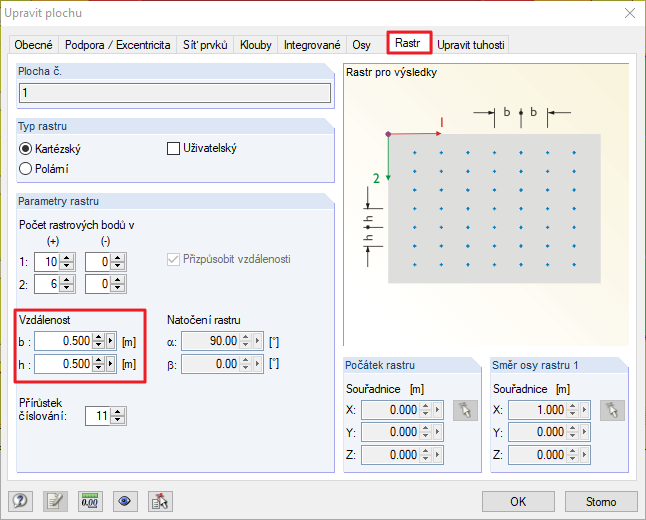Open the rotation β arrow menu

258,364
